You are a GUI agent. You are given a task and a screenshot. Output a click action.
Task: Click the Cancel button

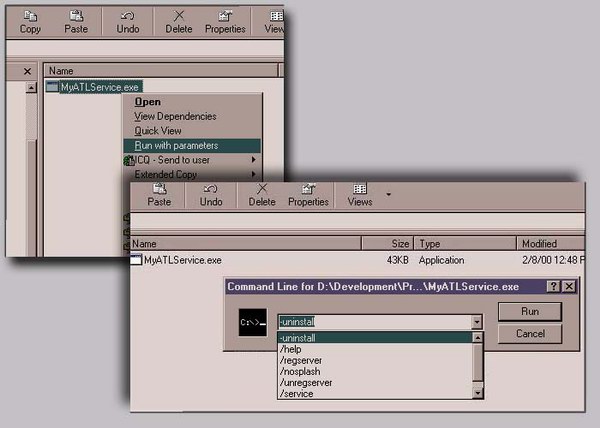530,334
